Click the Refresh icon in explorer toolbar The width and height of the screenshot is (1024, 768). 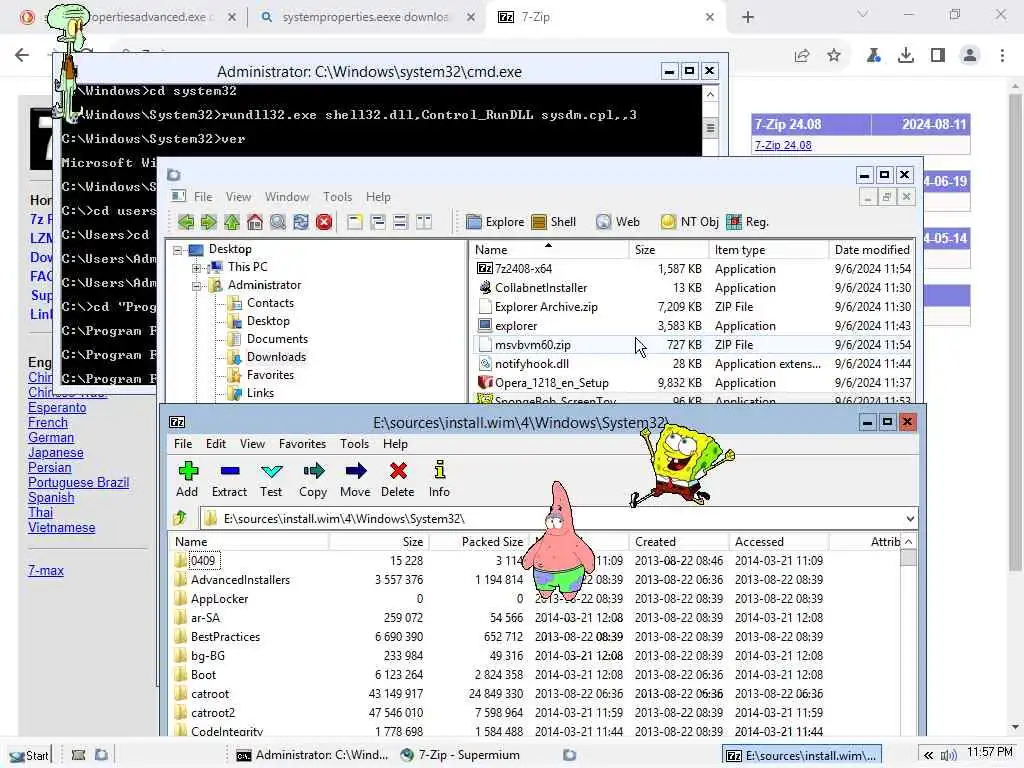pyautogui.click(x=300, y=222)
